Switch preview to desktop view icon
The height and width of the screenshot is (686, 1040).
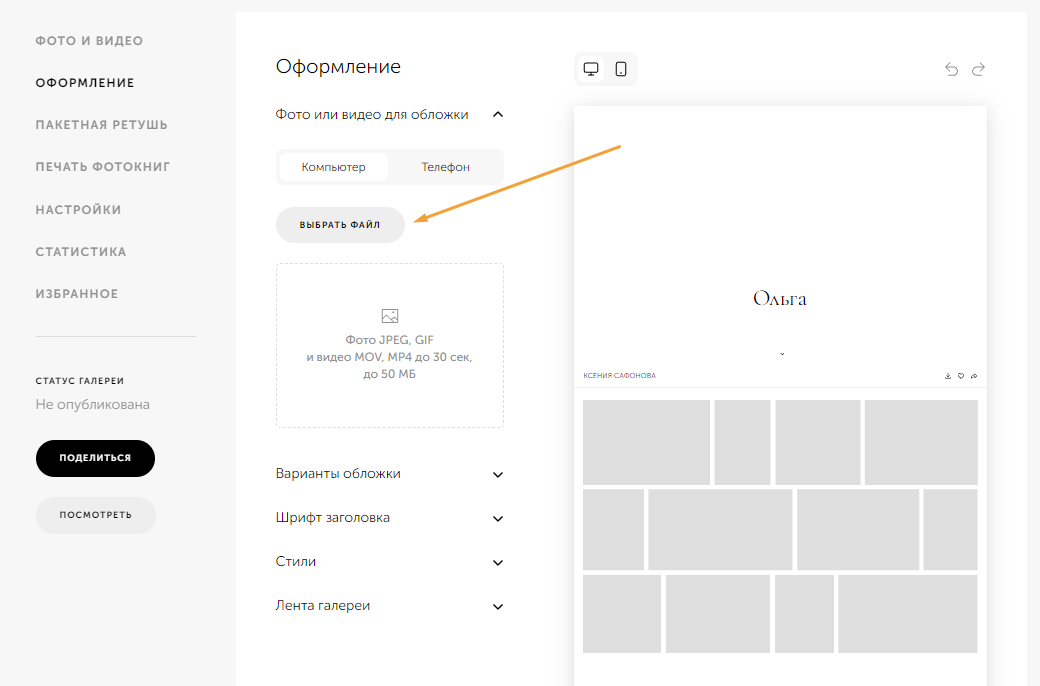point(590,69)
